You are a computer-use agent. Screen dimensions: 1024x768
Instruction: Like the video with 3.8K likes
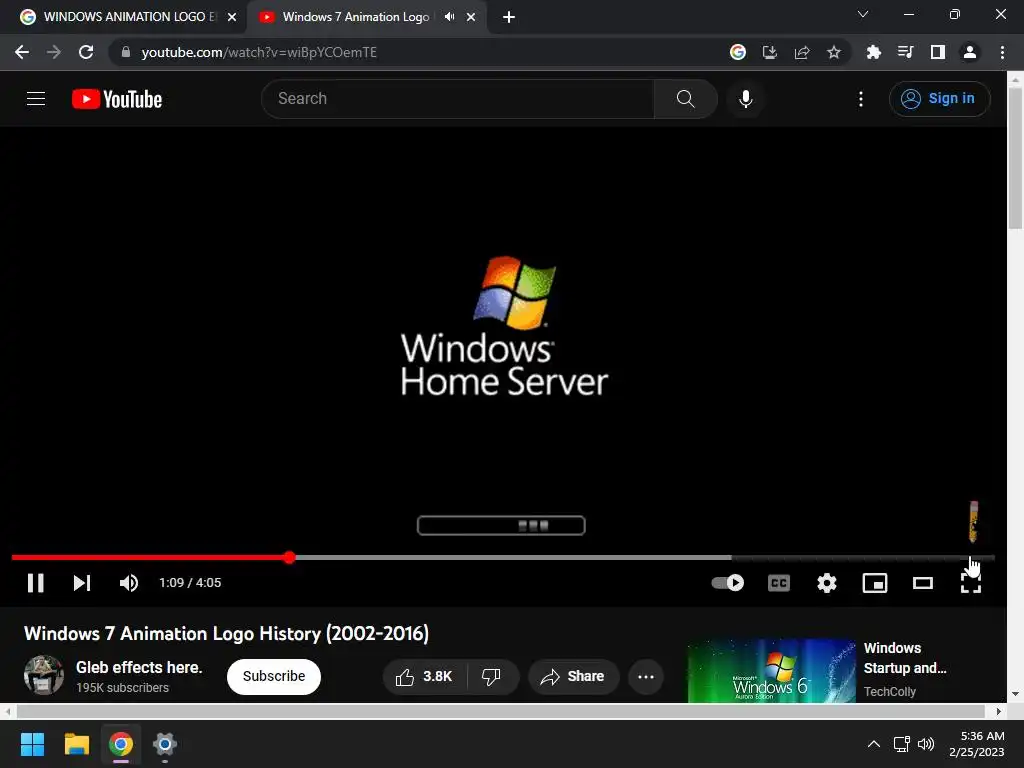pos(424,677)
